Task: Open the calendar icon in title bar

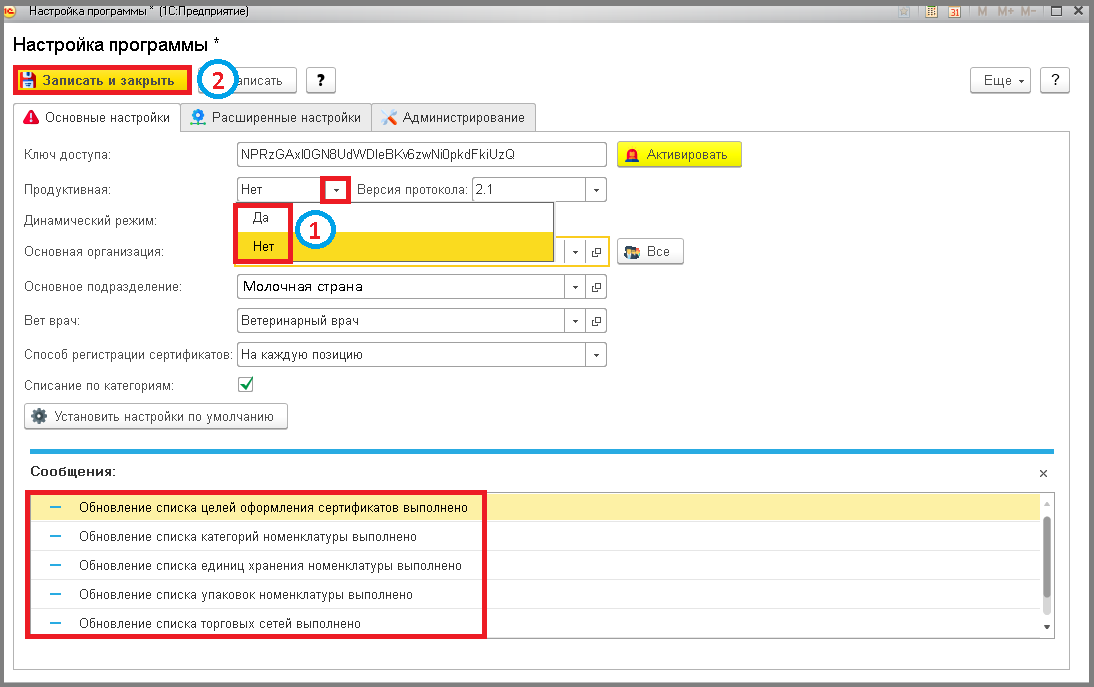Action: tap(954, 11)
